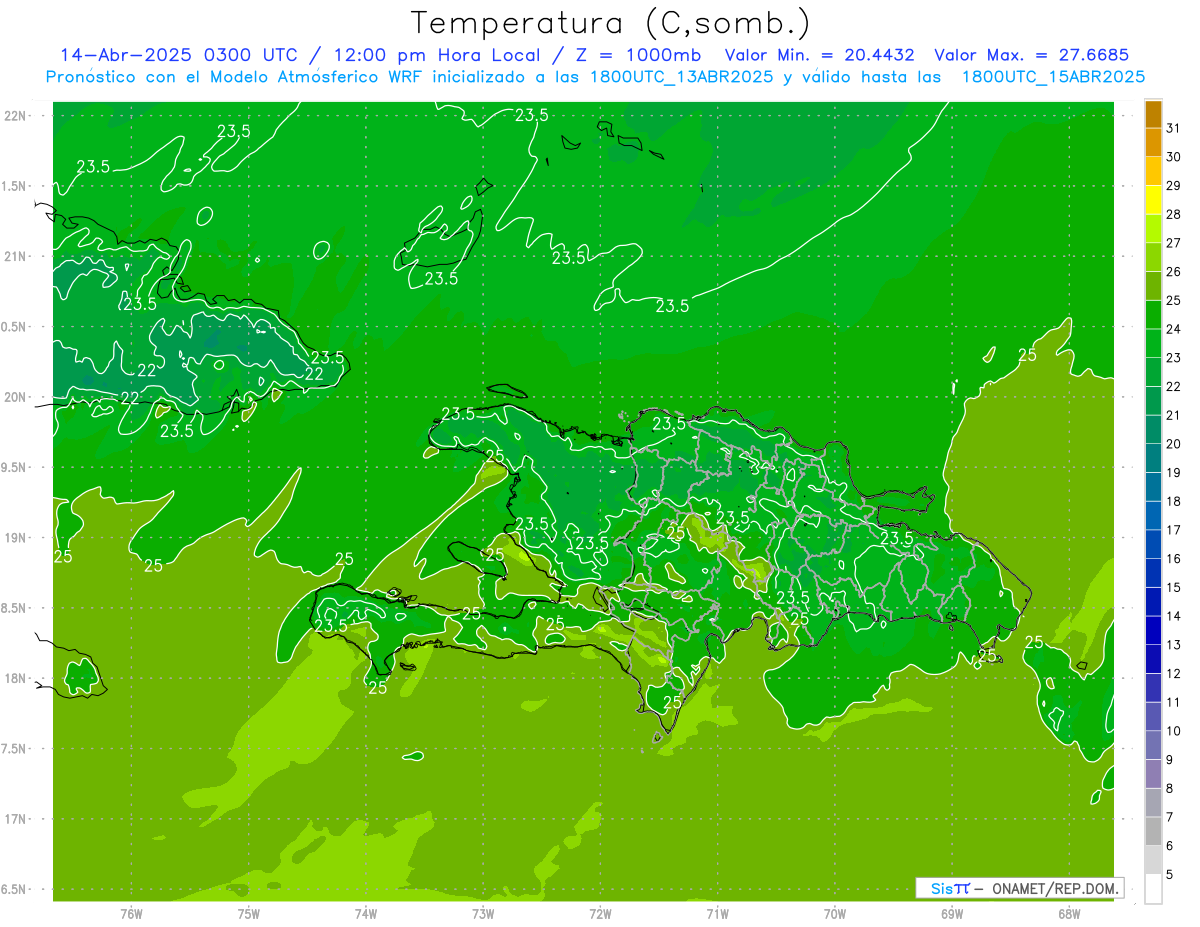
Task: Click the 'Temperatura (C,somb.)' chart title
Action: tap(610, 23)
